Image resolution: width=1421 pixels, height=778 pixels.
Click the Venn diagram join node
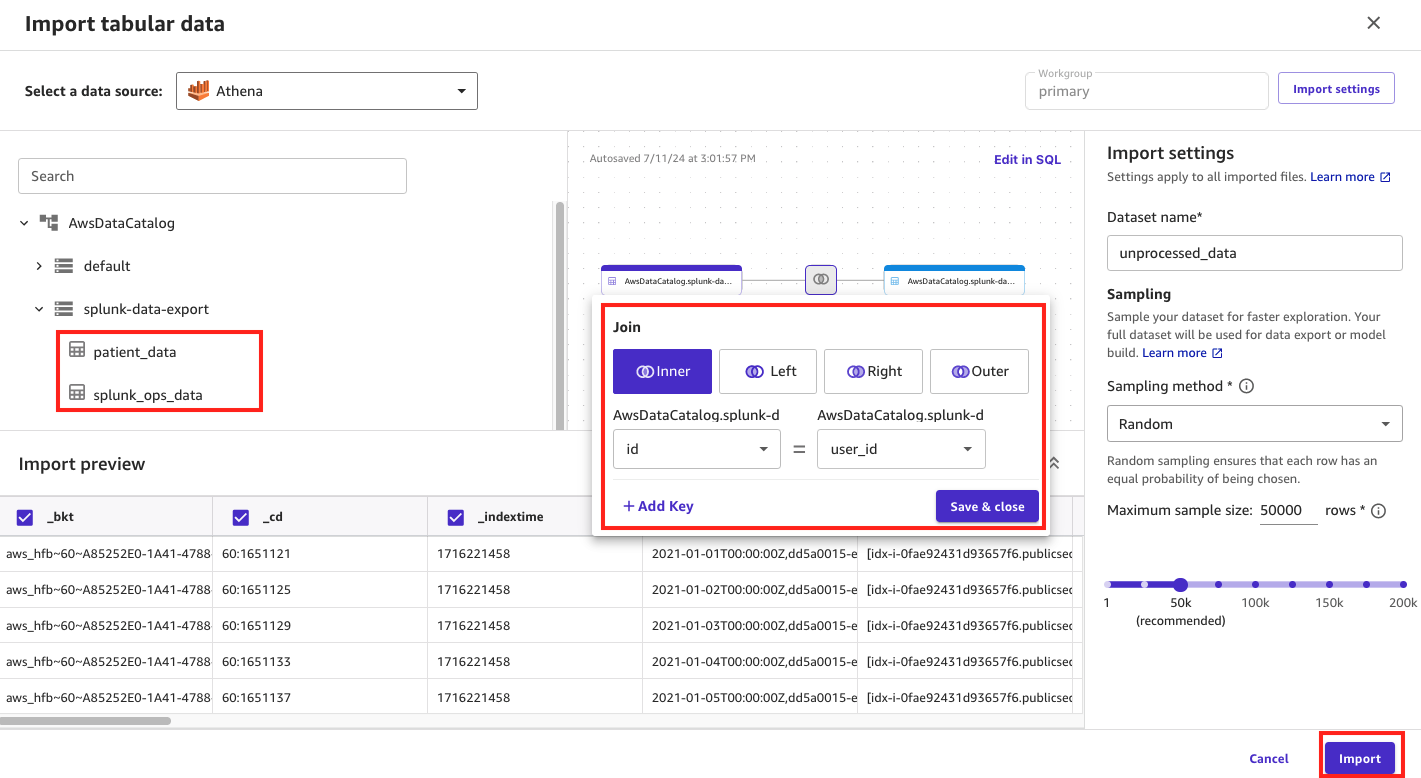820,280
